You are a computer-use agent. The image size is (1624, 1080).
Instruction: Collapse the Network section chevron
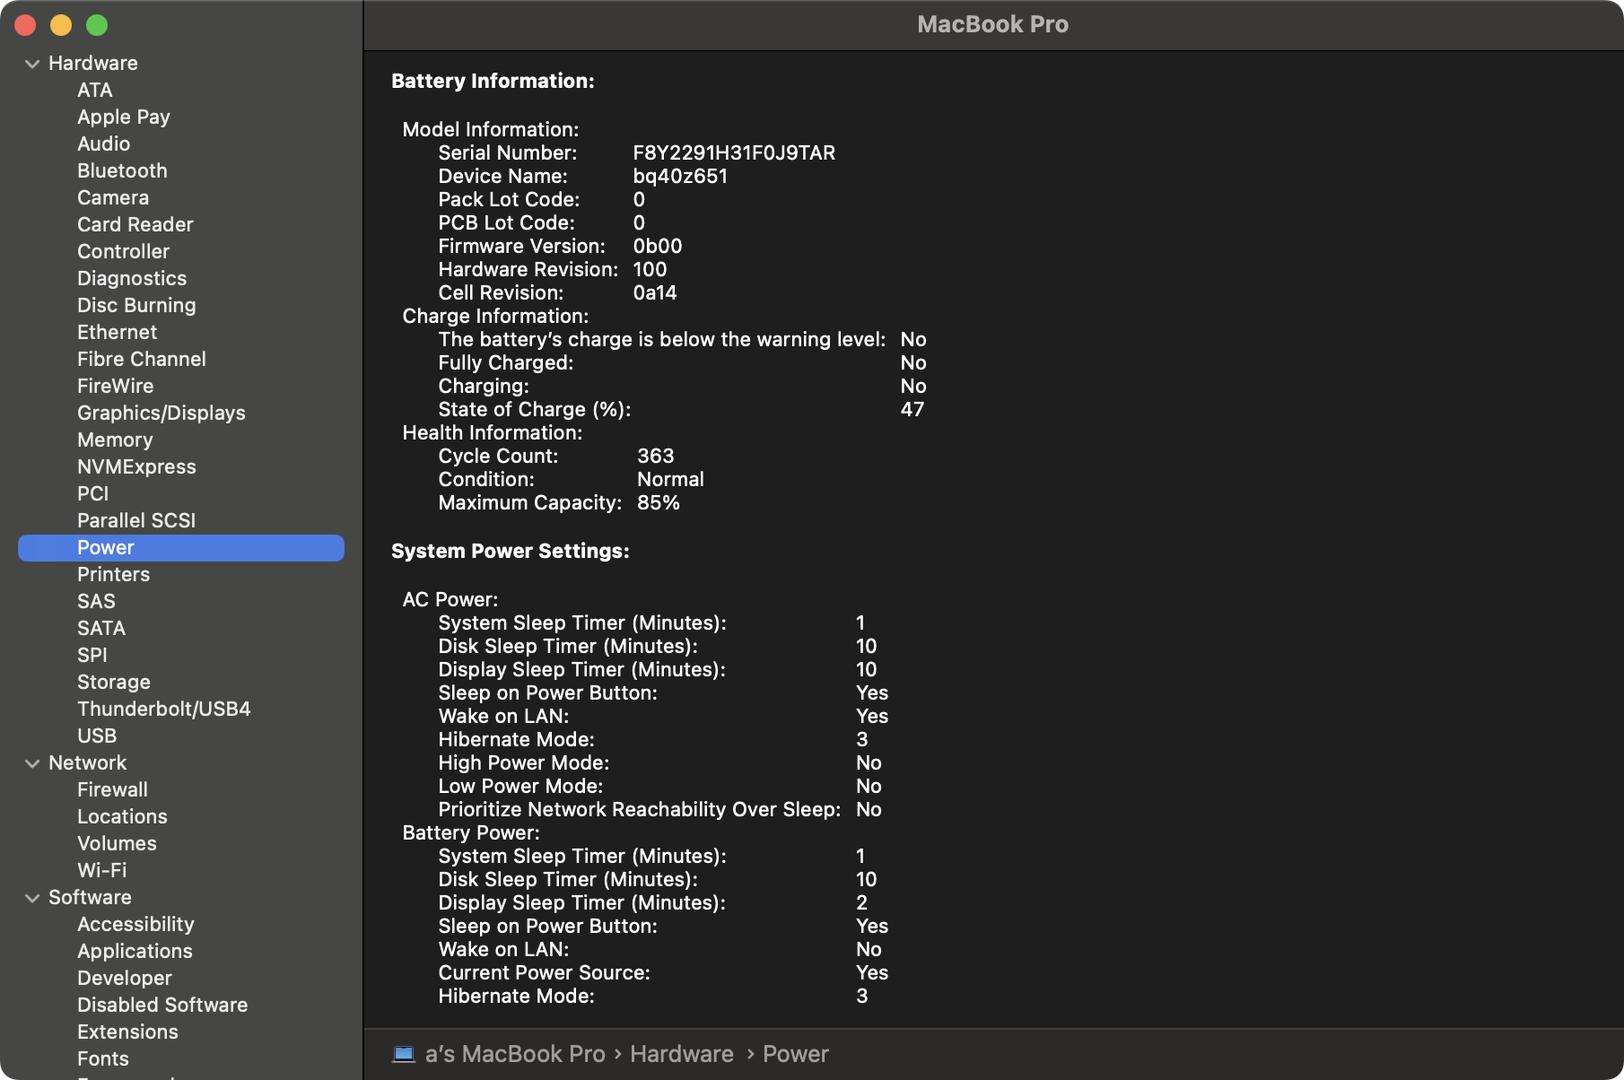[32, 764]
